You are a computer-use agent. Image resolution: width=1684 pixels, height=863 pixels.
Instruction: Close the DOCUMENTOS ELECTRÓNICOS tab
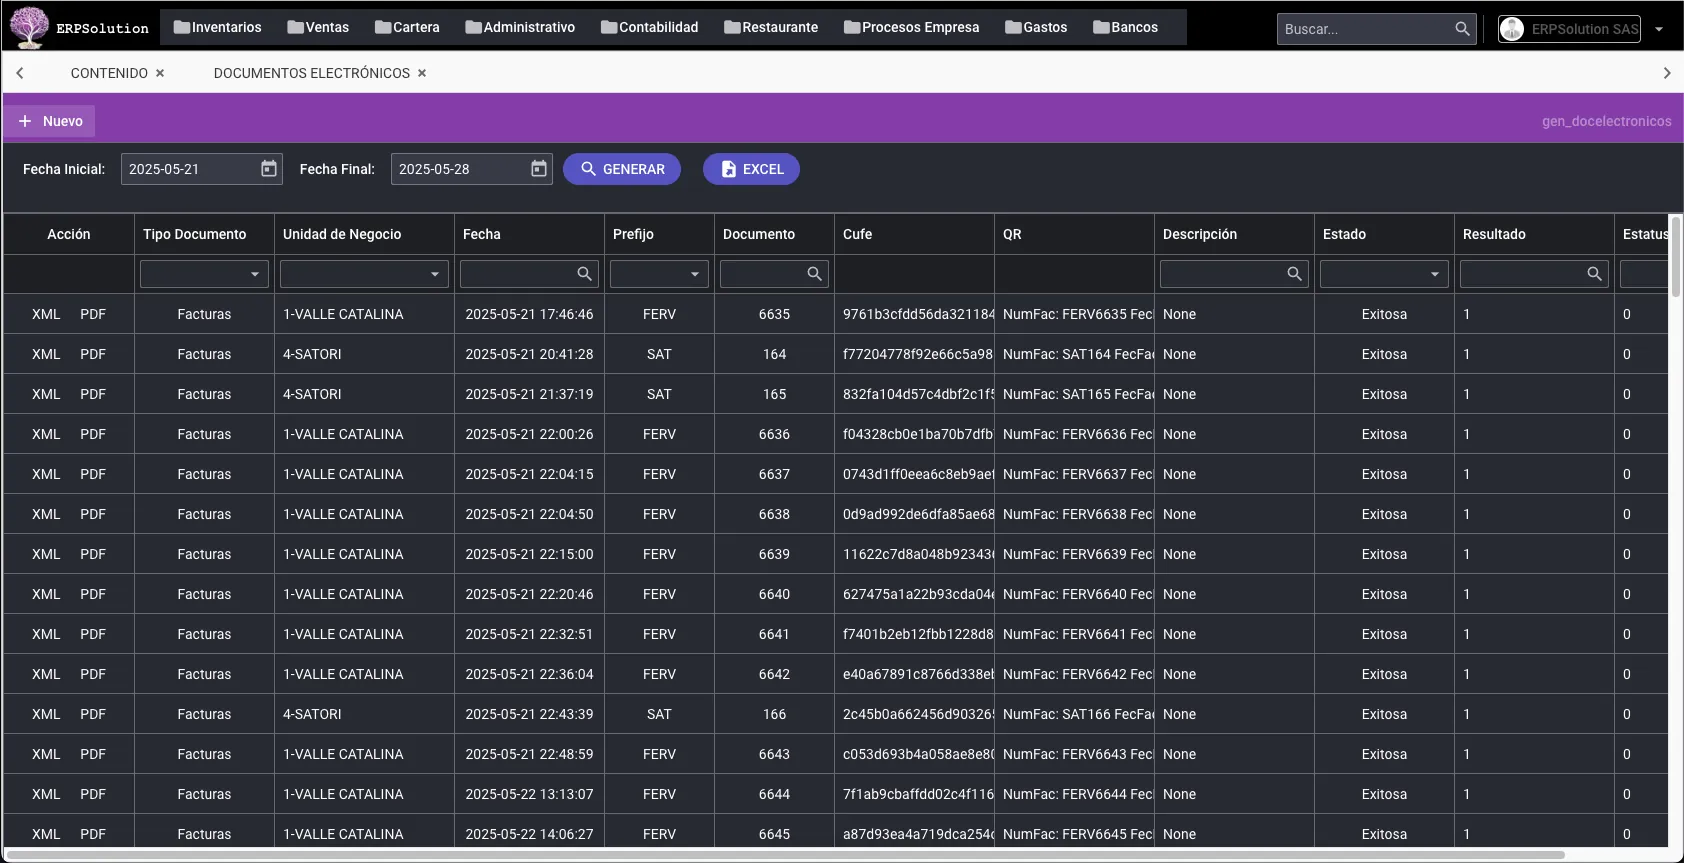[422, 73]
